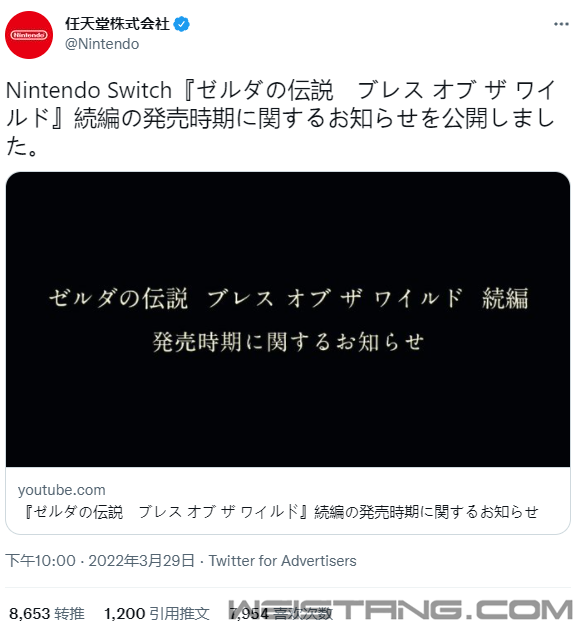Open the Nintendo red logo profile avatar
This screenshot has height=633, width=586.
[x=29, y=35]
